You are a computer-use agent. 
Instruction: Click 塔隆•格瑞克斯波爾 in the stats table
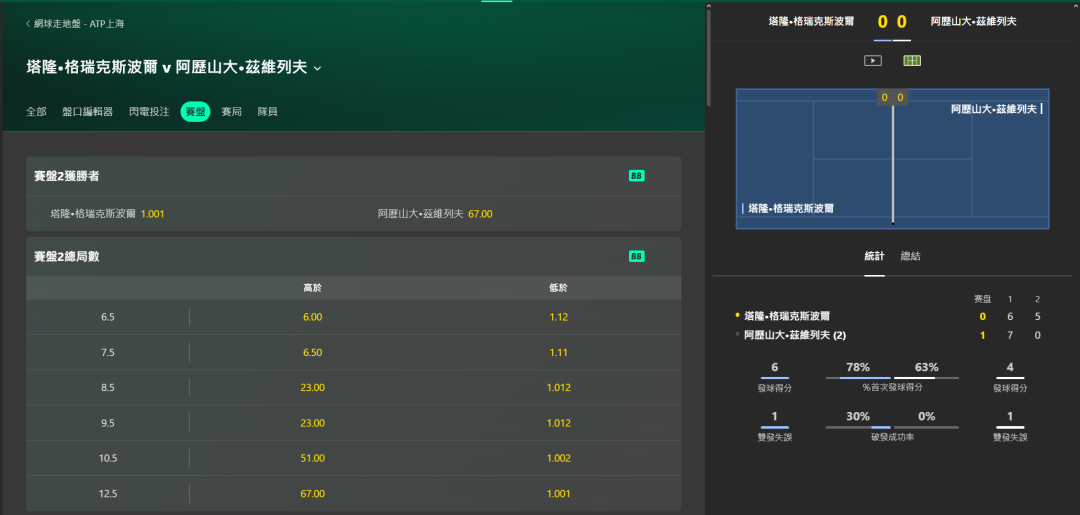click(x=787, y=316)
